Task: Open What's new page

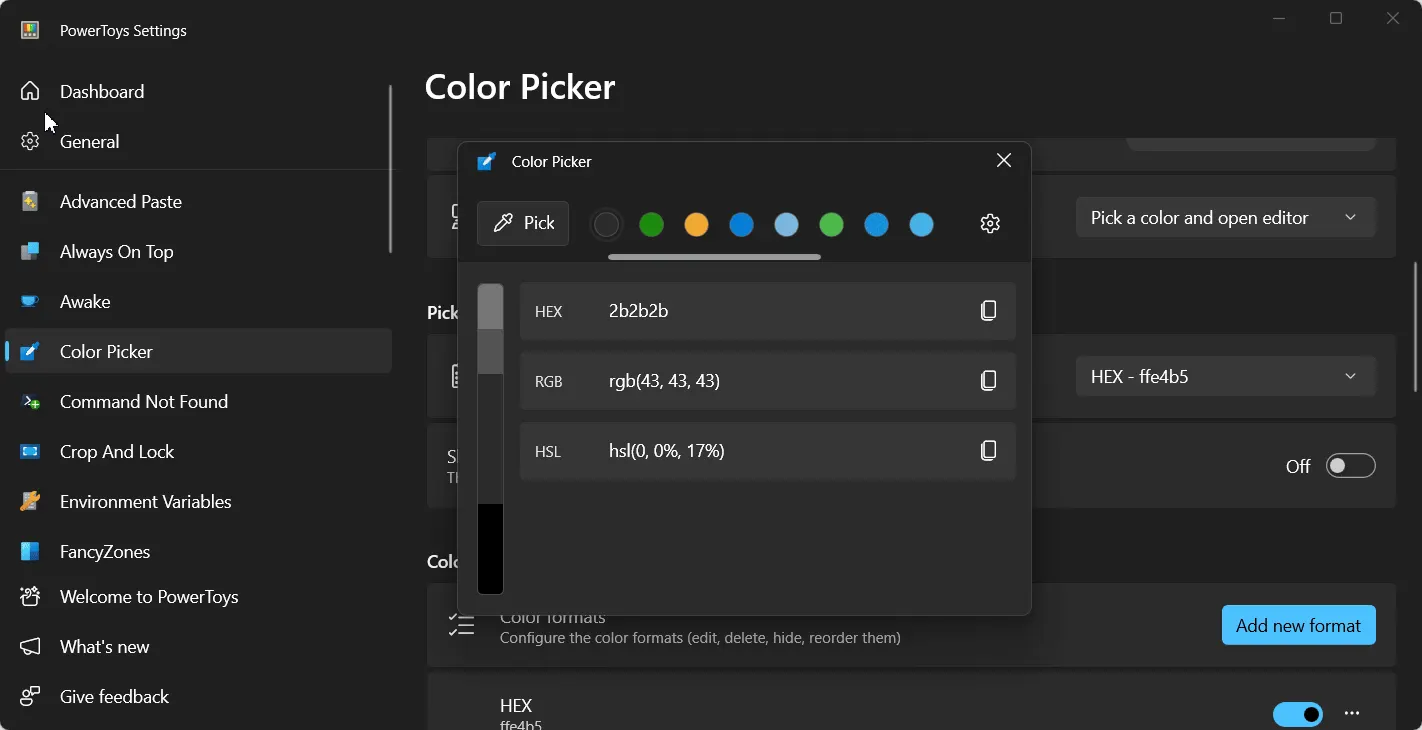Action: [198, 647]
